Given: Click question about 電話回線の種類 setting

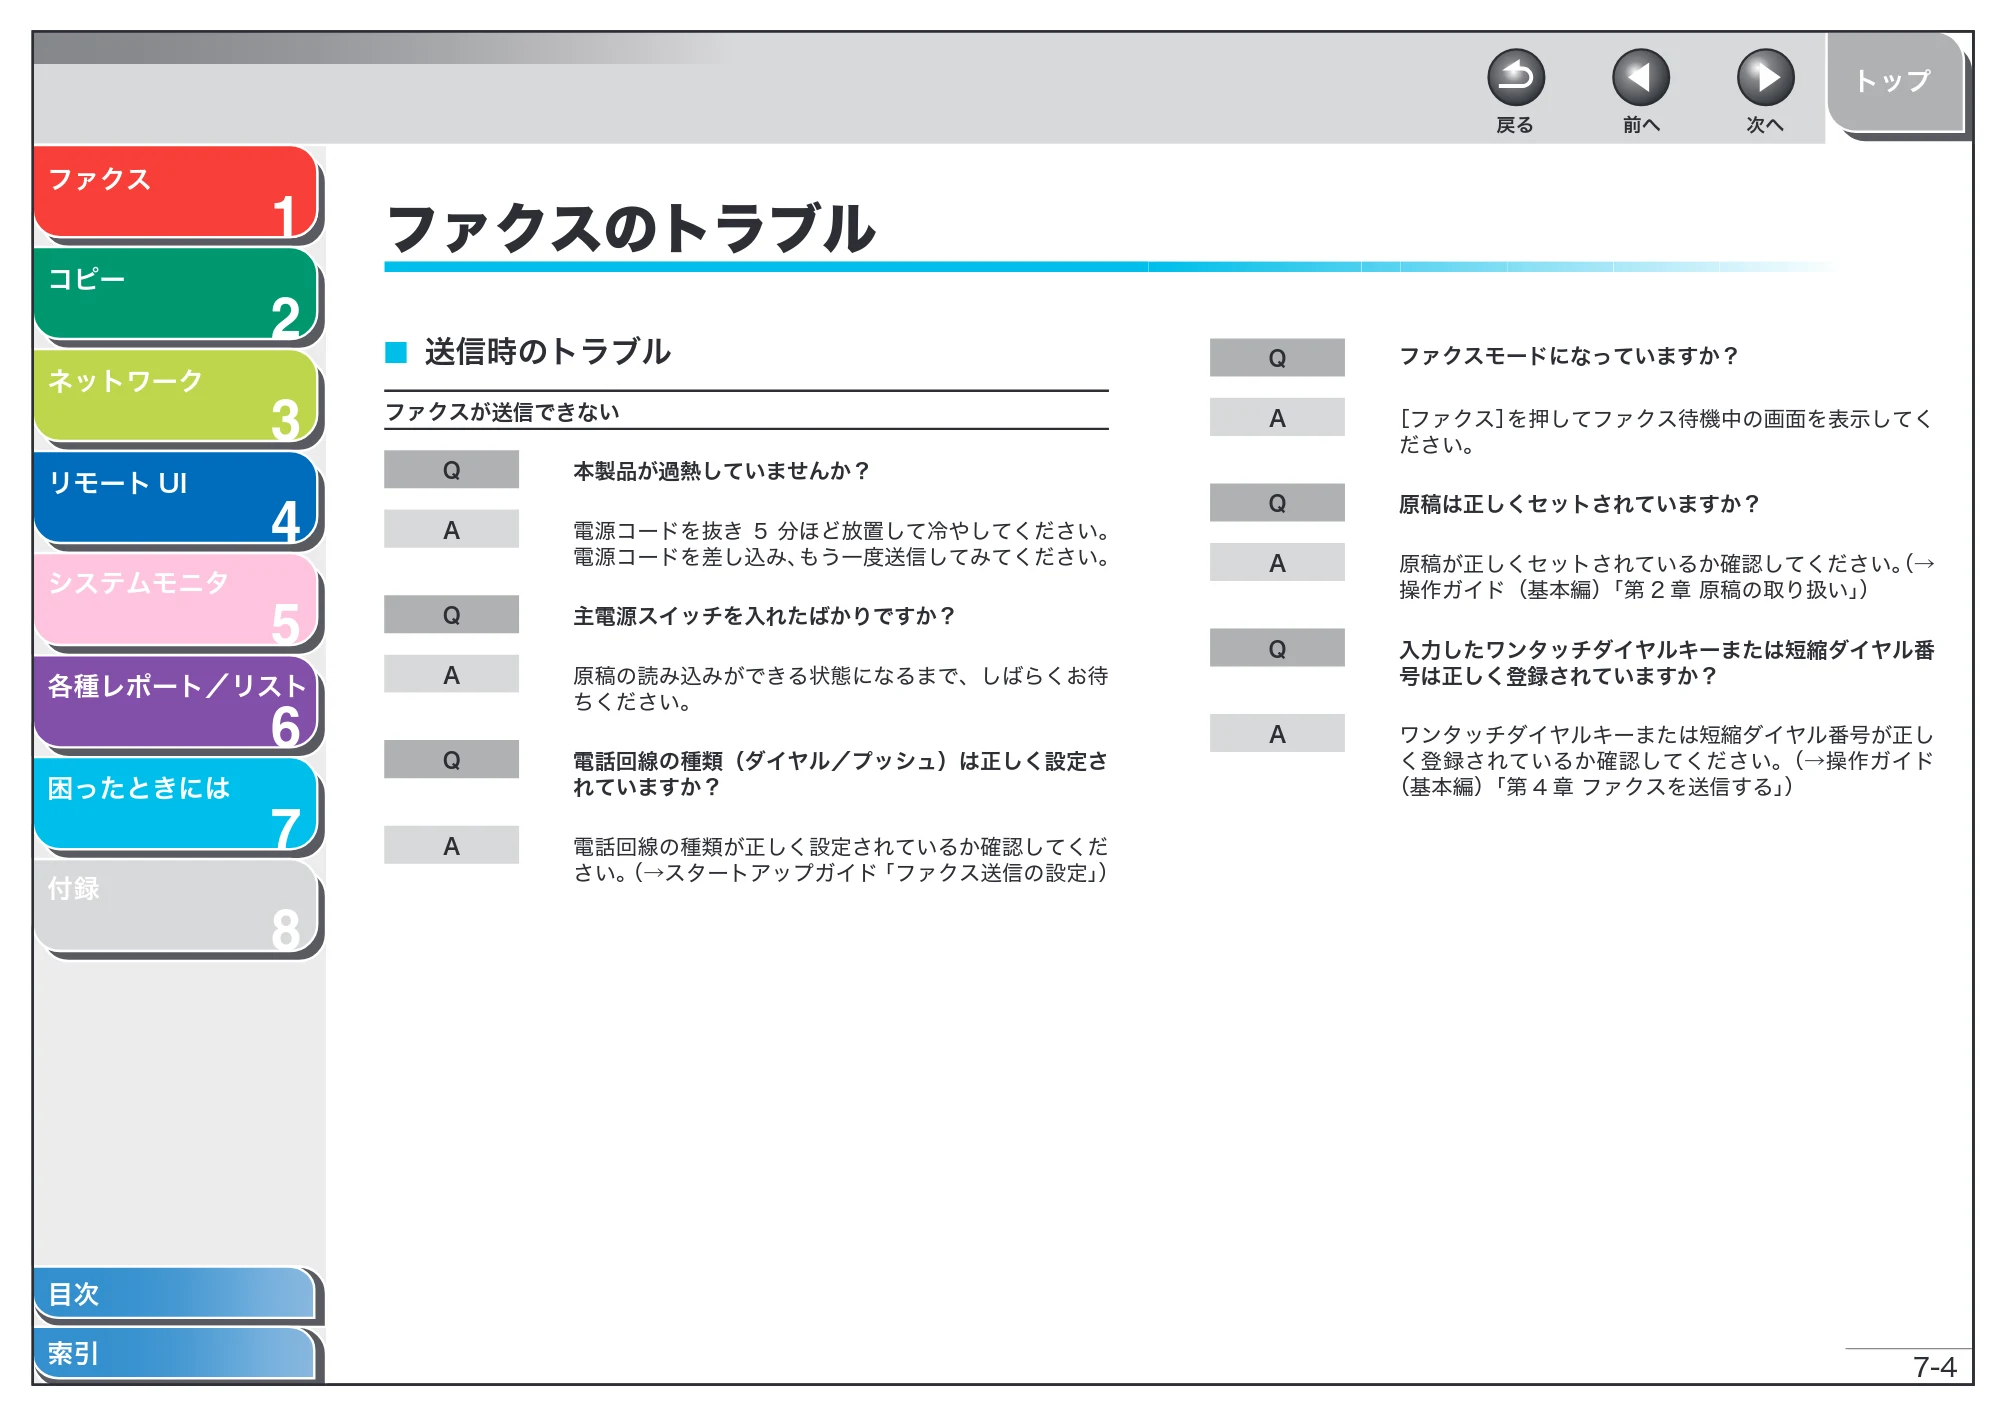Looking at the screenshot, I should [x=840, y=774].
